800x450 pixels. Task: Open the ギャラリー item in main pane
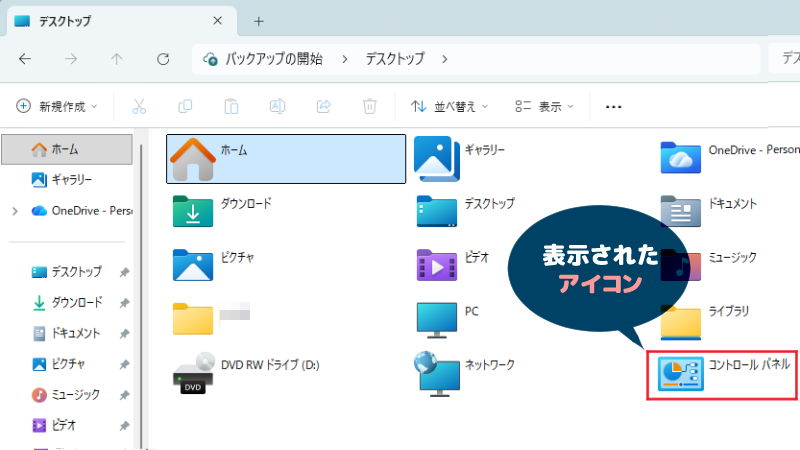click(459, 159)
